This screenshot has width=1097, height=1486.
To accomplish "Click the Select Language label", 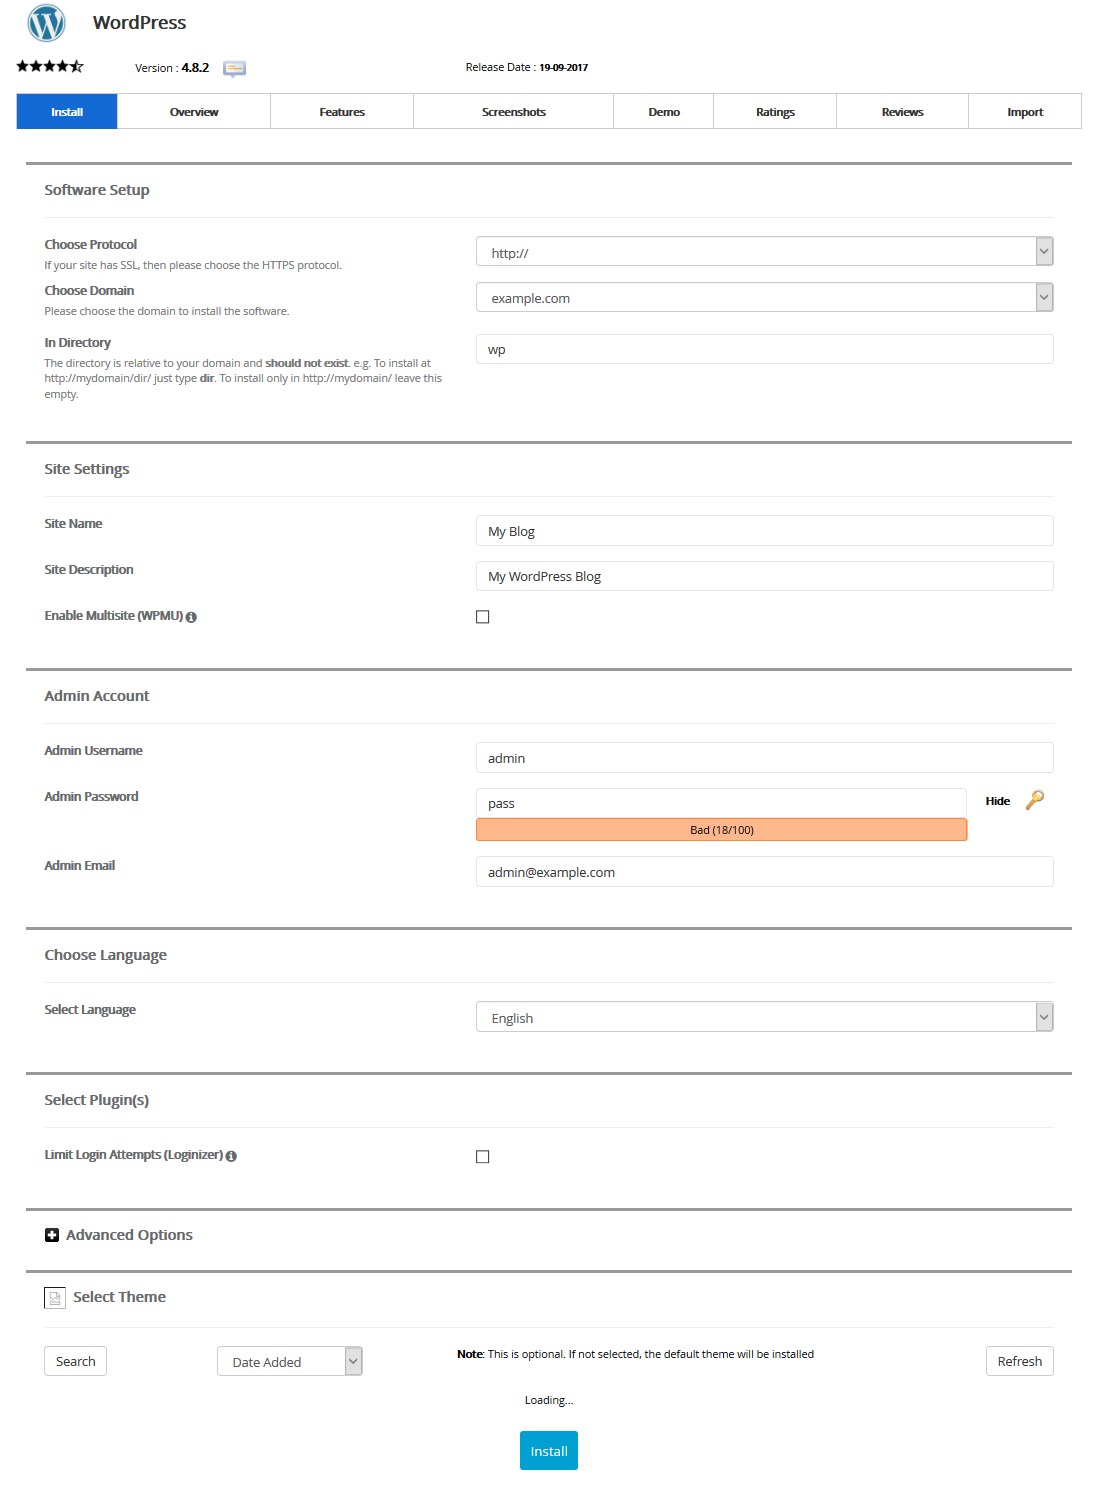I will pyautogui.click(x=90, y=1010).
